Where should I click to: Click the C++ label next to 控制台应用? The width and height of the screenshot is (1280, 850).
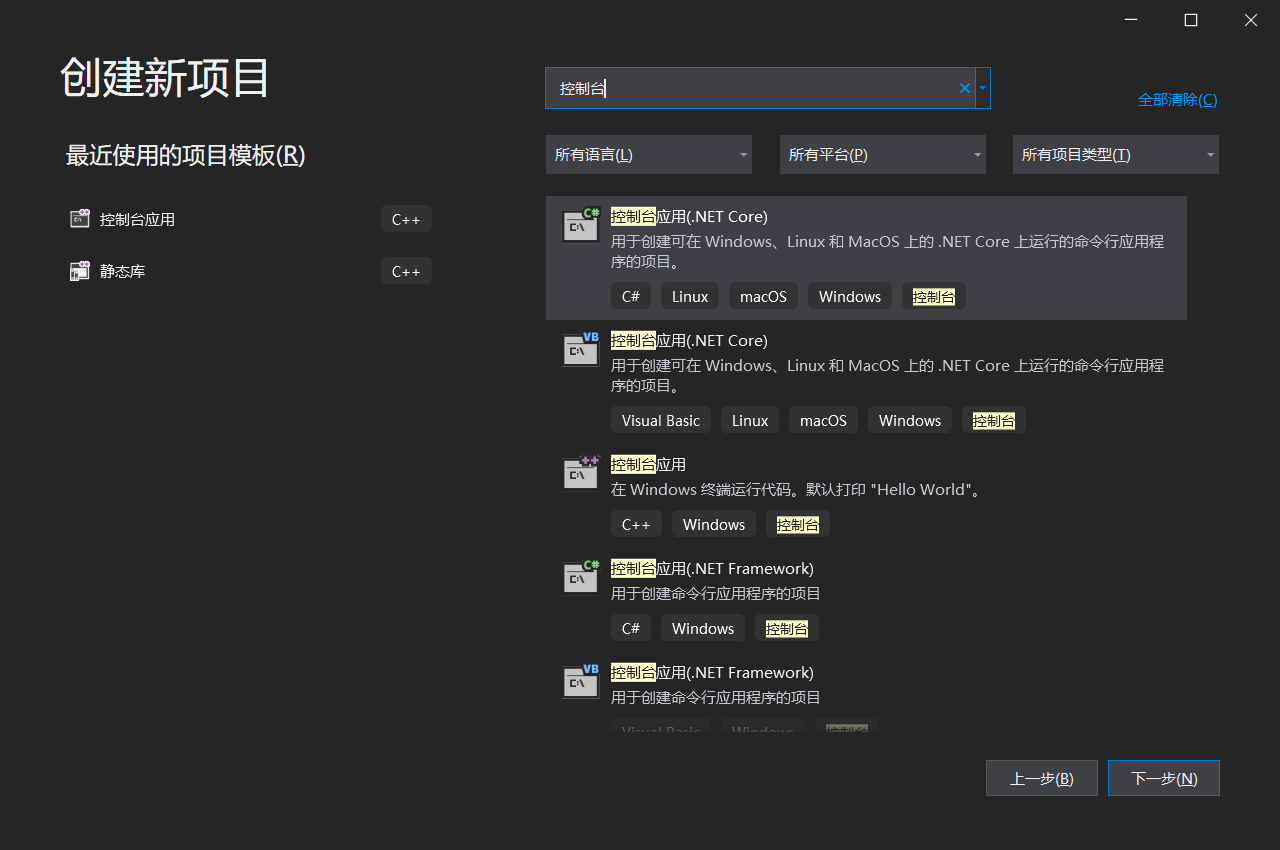click(x=406, y=218)
